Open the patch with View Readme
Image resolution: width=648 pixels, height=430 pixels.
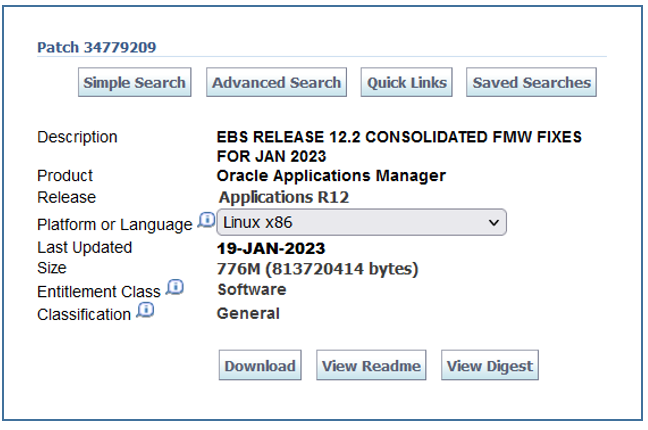372,366
